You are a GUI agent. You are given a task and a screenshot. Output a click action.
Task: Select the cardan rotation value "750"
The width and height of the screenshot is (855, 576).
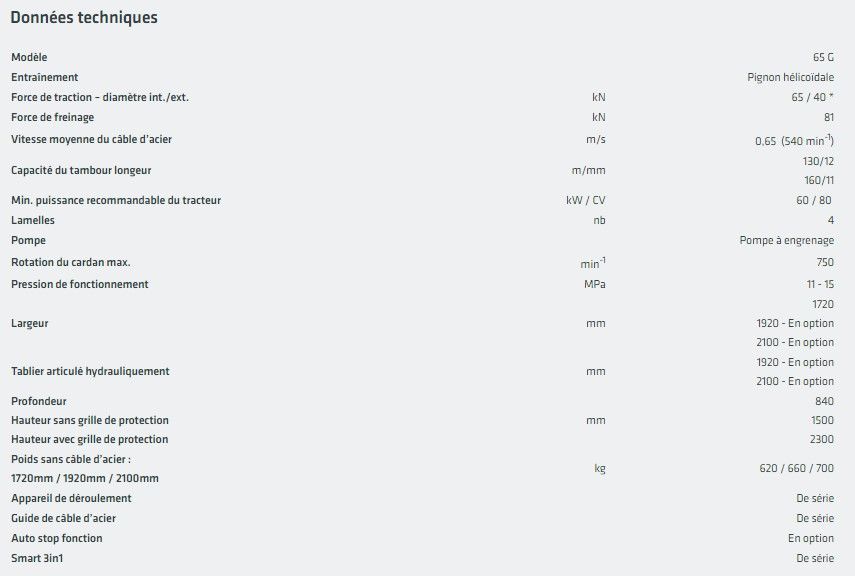coord(824,263)
